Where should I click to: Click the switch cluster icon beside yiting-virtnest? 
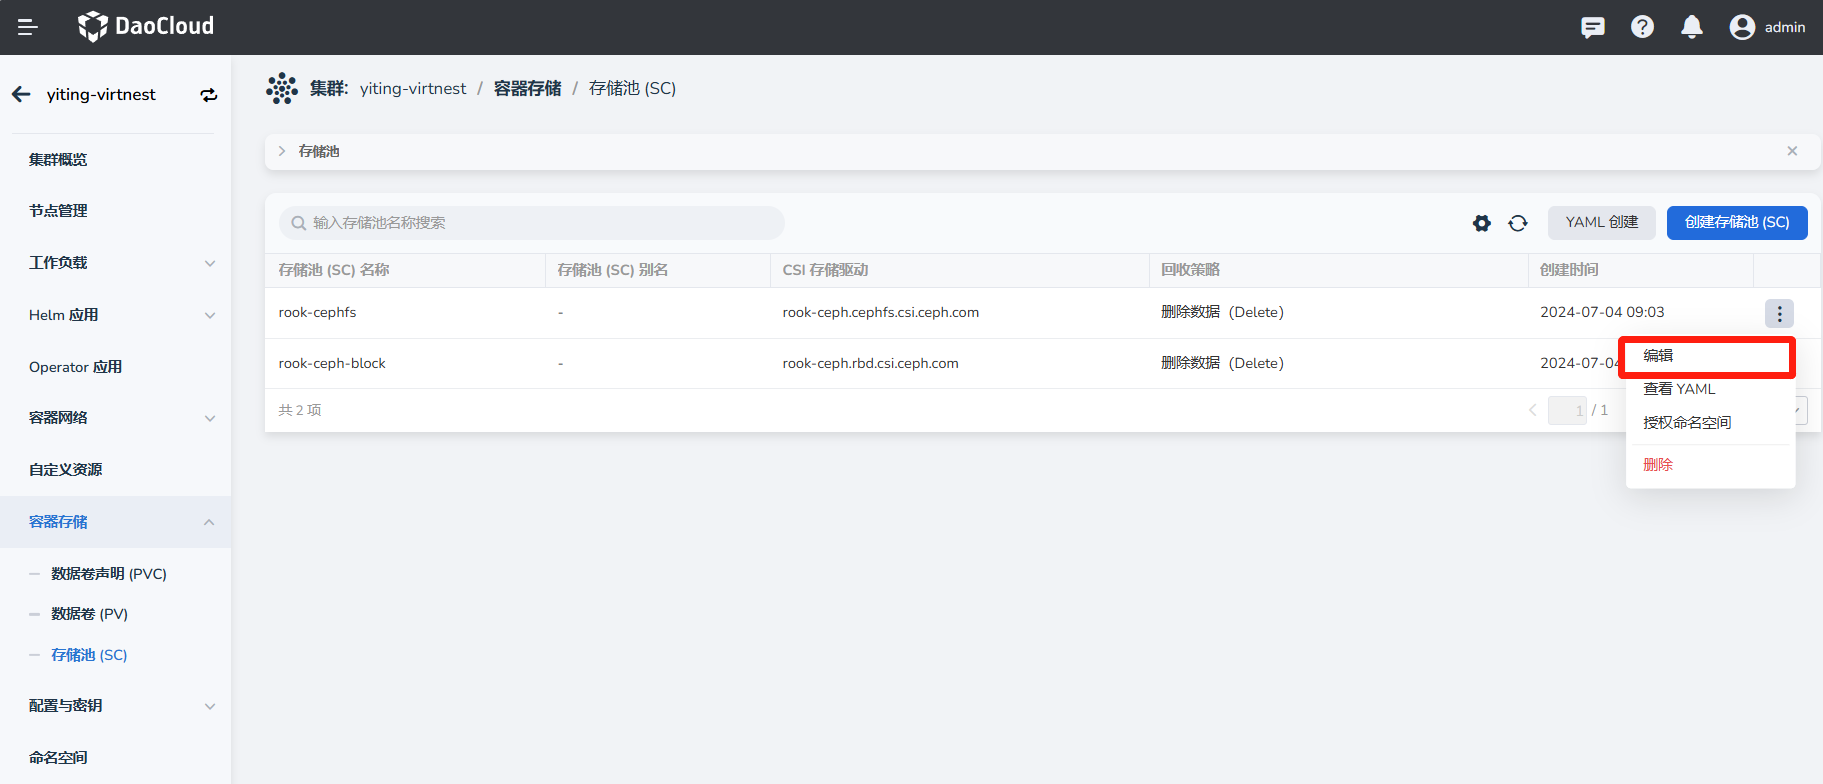click(x=208, y=95)
